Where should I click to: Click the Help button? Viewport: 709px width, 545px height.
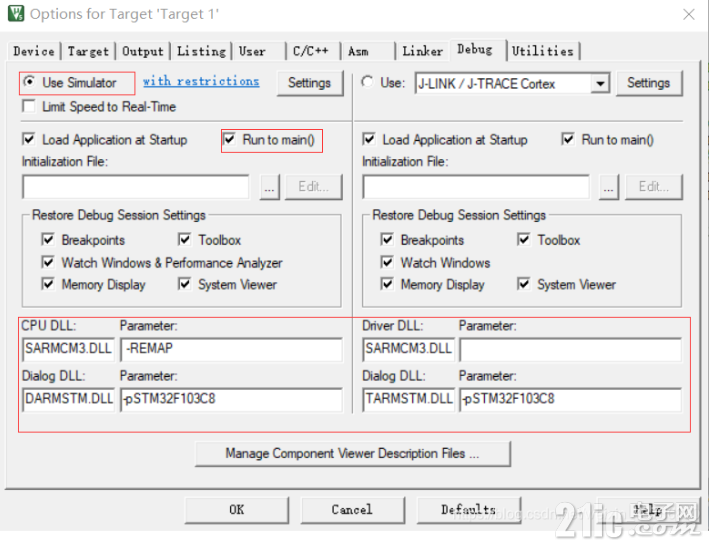click(x=648, y=510)
